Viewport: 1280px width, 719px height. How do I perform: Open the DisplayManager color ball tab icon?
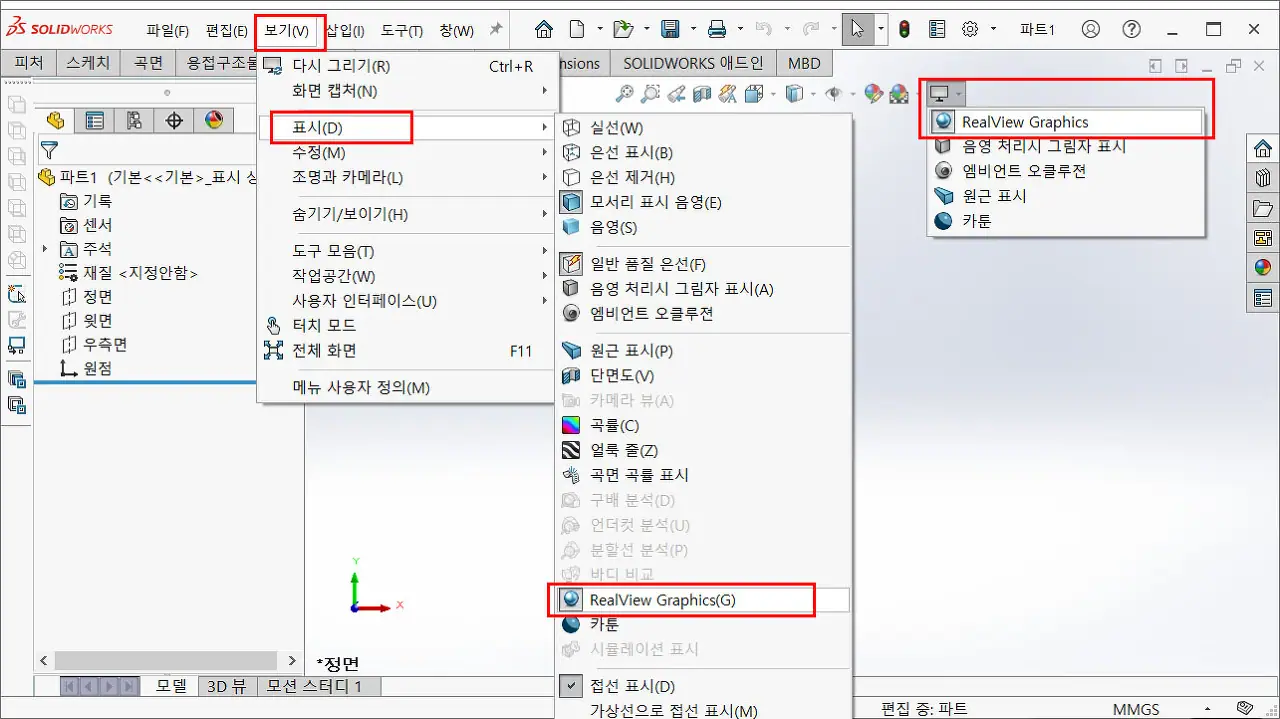214,121
